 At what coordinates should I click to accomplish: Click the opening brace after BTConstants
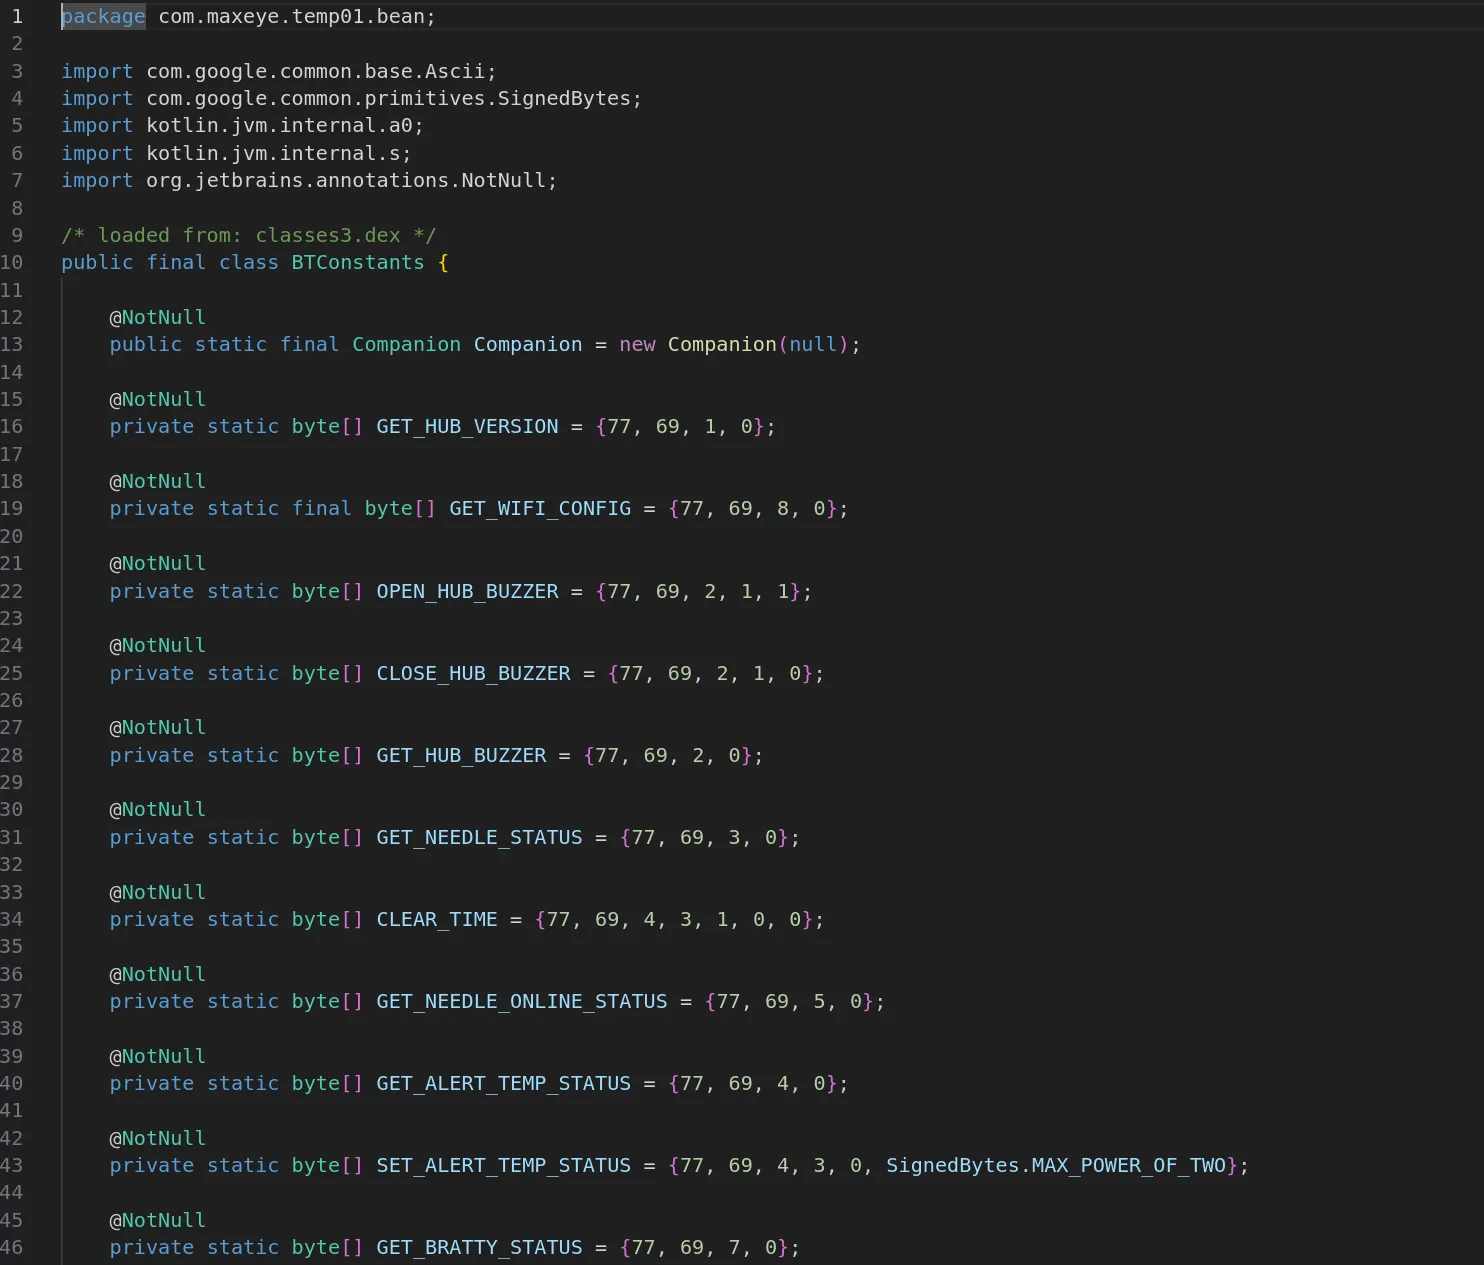443,262
